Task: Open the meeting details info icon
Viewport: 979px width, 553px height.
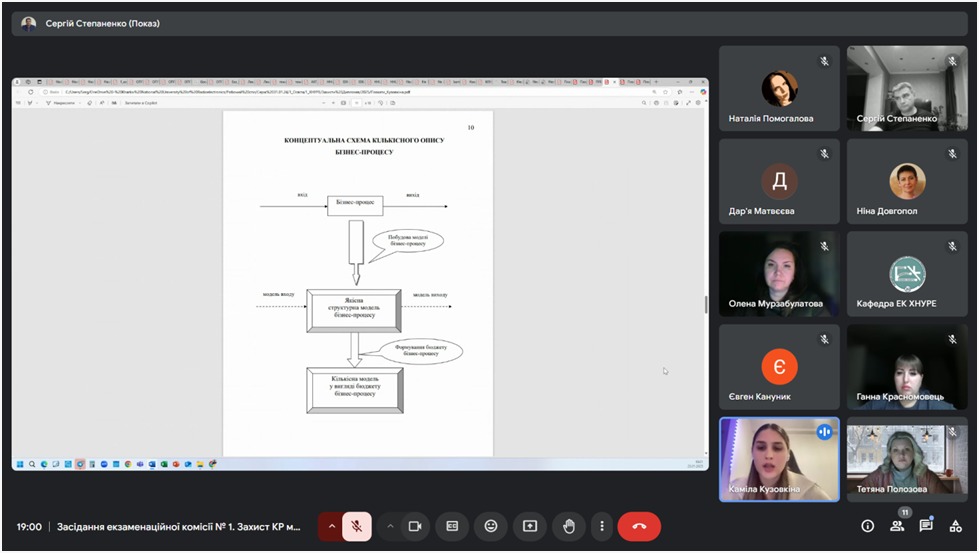Action: pos(867,526)
